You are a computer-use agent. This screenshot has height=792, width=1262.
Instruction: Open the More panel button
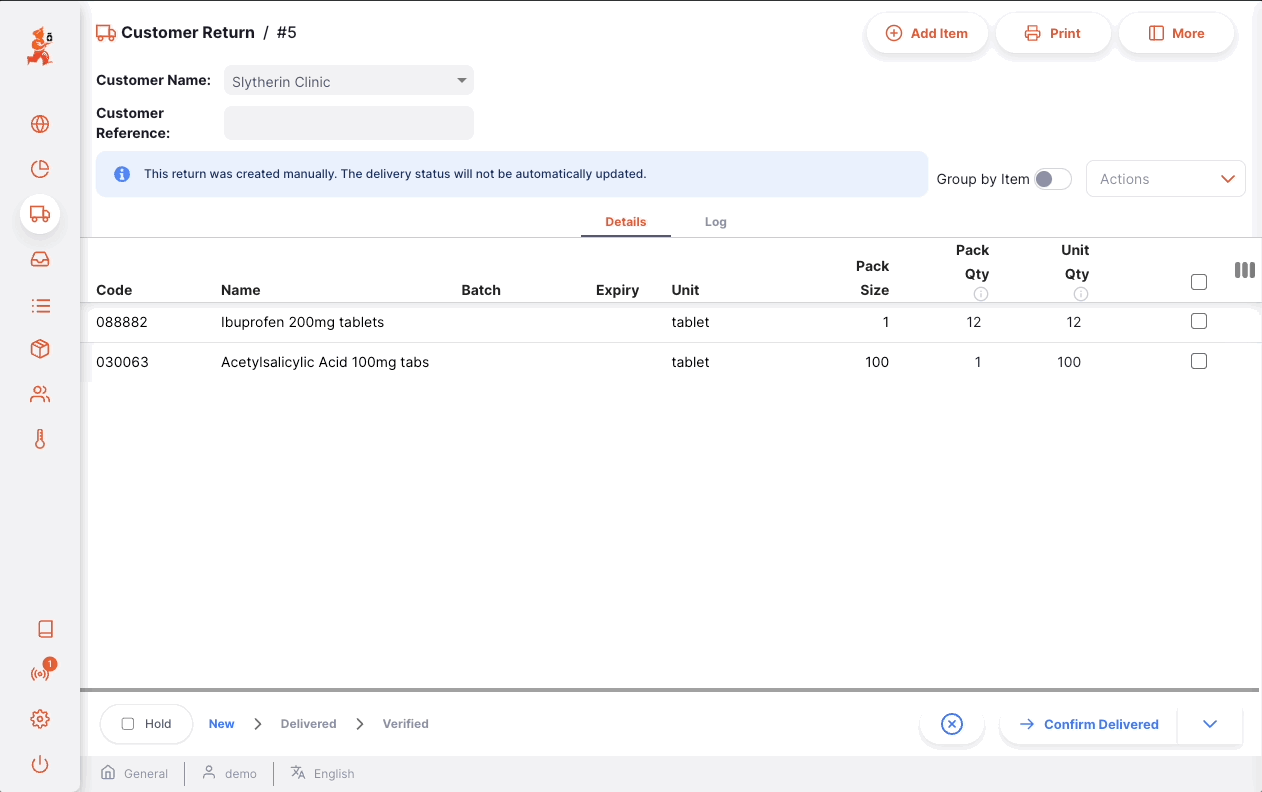pyautogui.click(x=1177, y=33)
